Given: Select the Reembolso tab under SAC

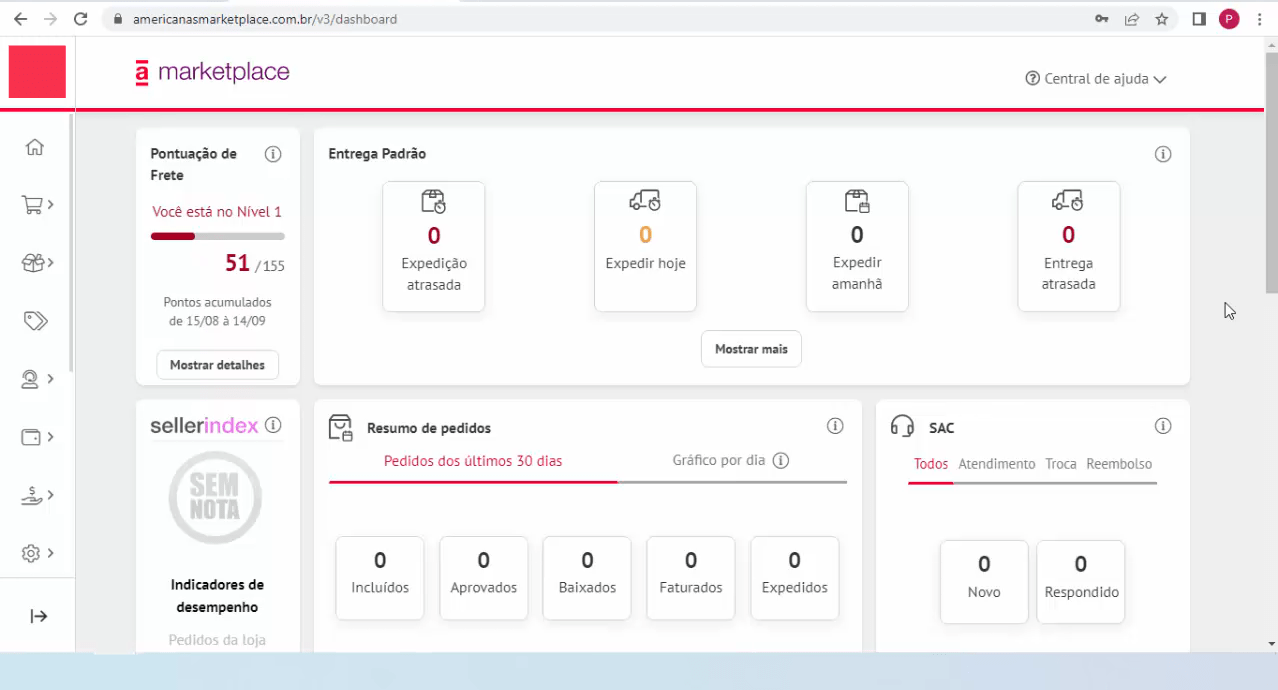Looking at the screenshot, I should (x=1119, y=464).
